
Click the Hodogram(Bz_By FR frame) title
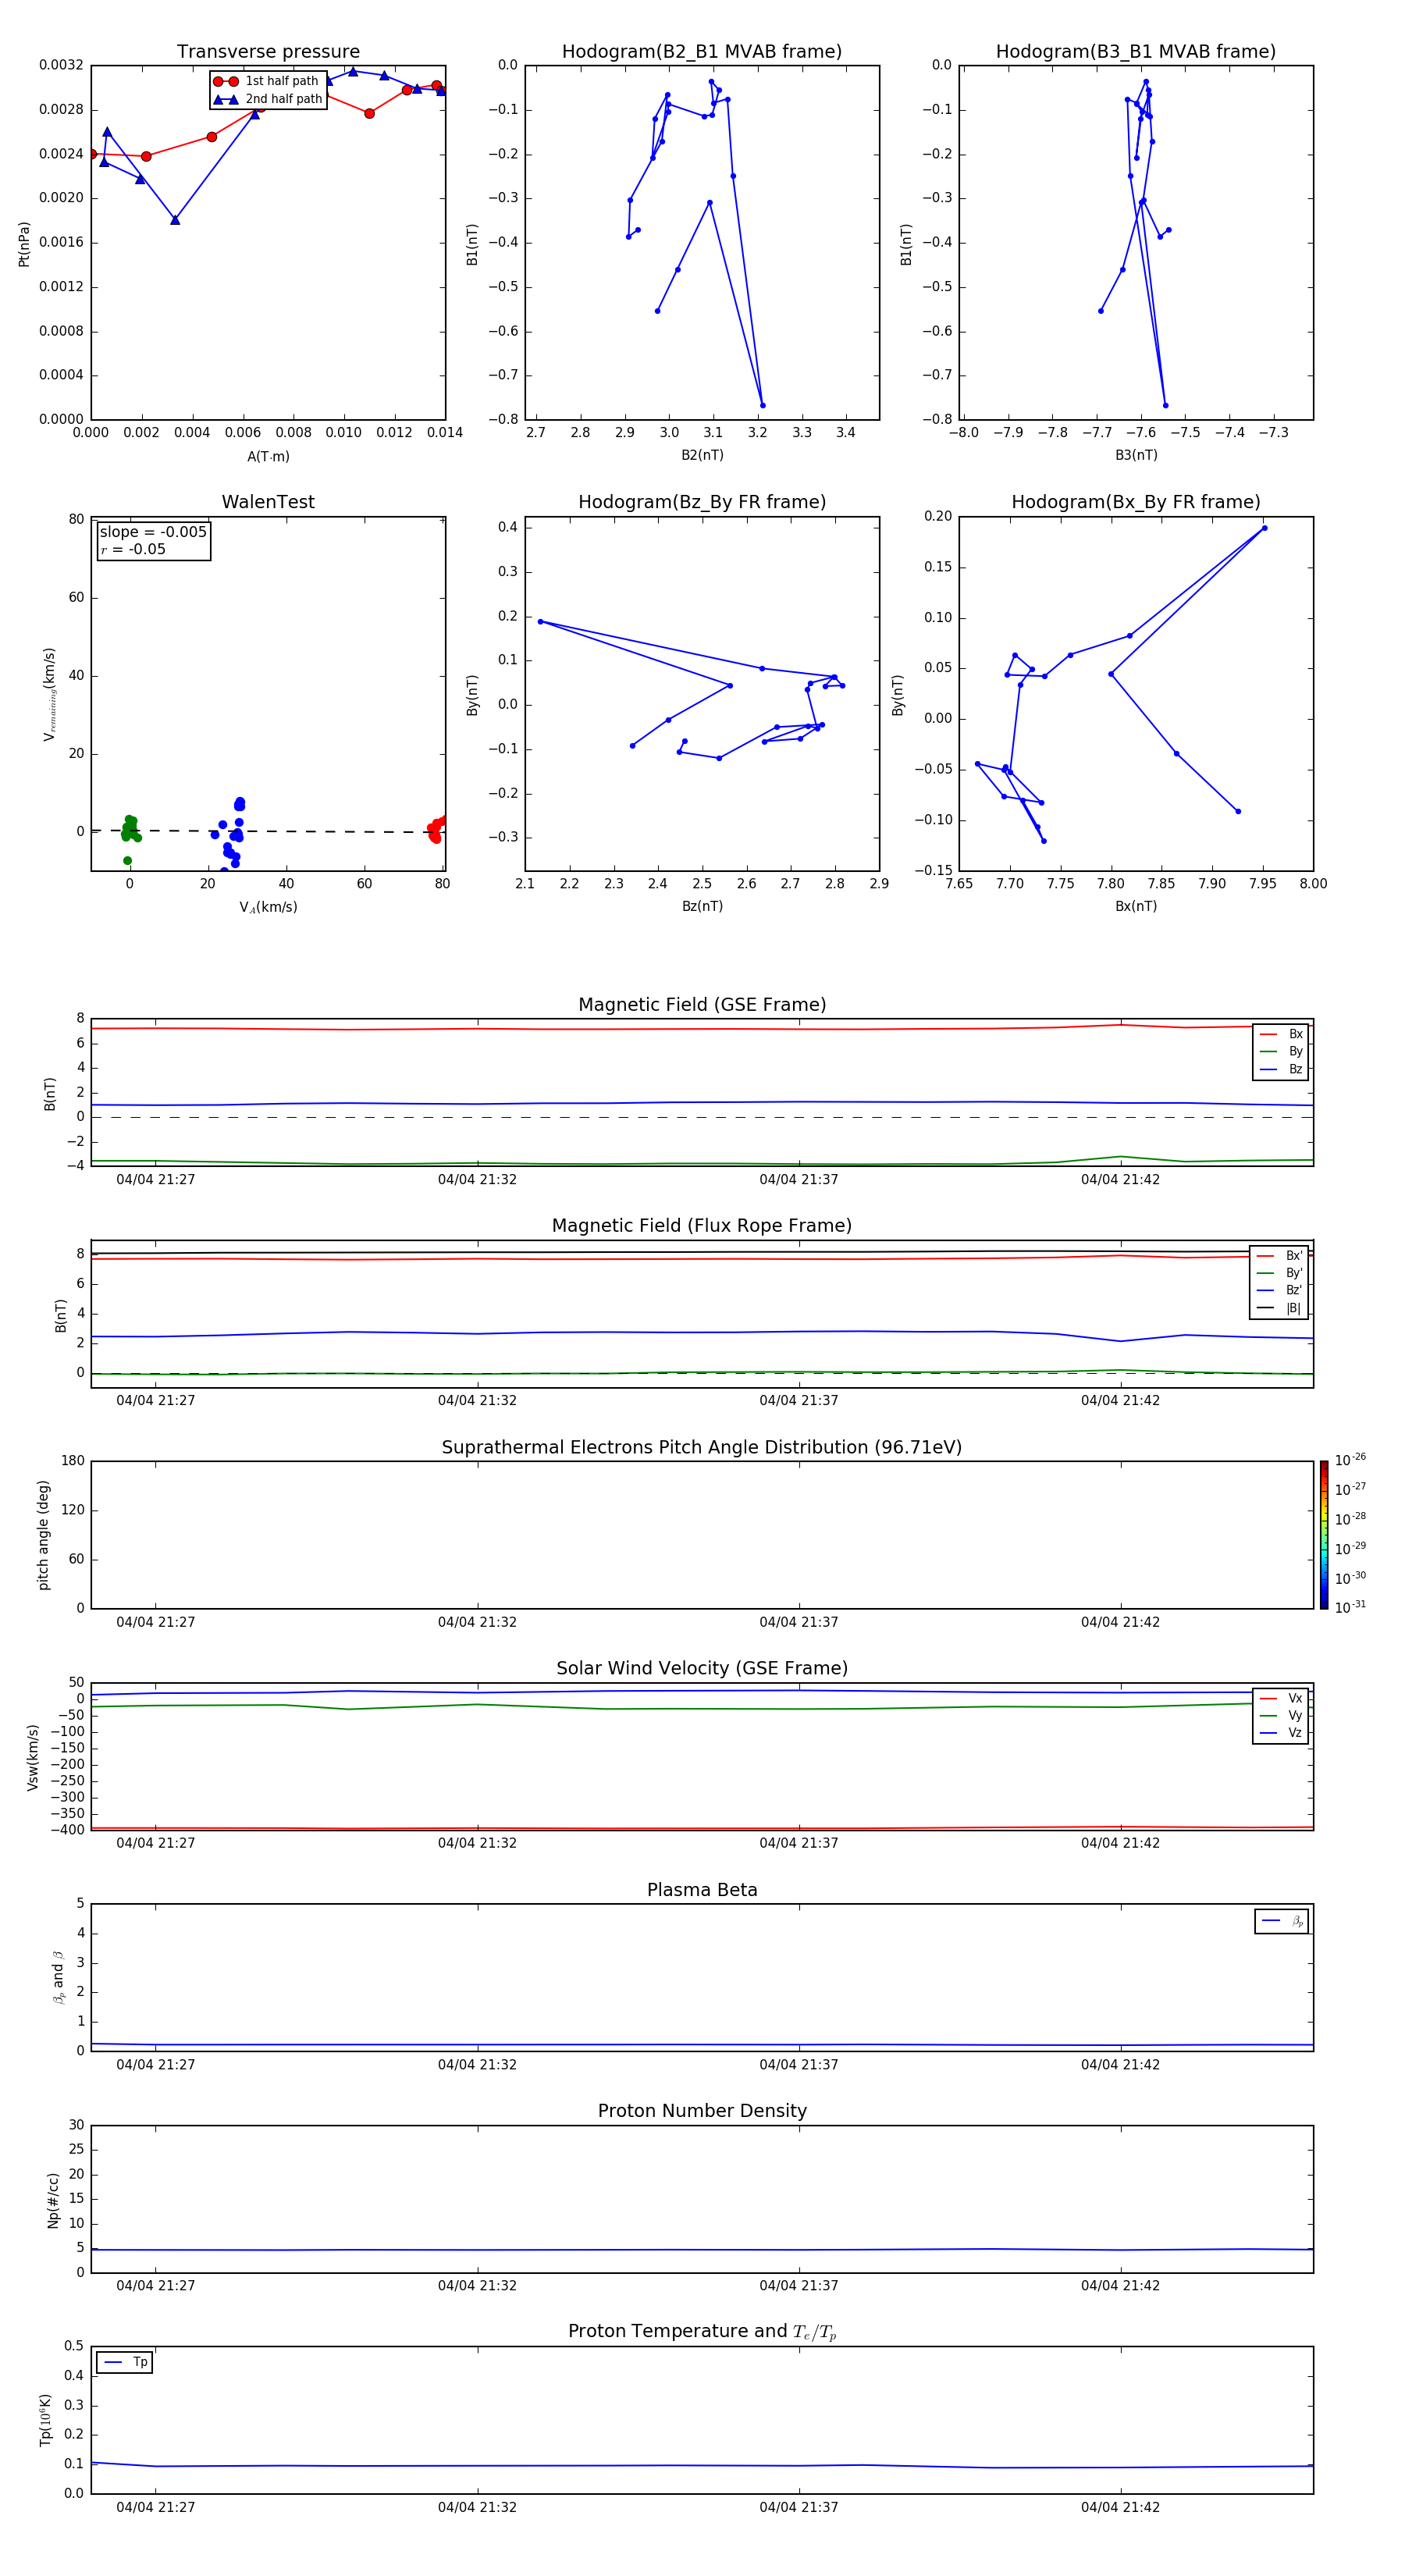[702, 502]
